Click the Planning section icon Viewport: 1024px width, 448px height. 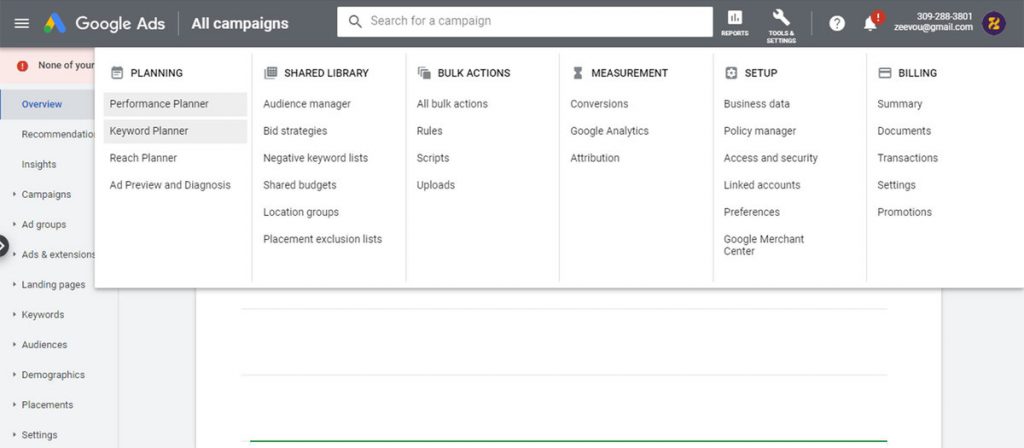click(117, 73)
